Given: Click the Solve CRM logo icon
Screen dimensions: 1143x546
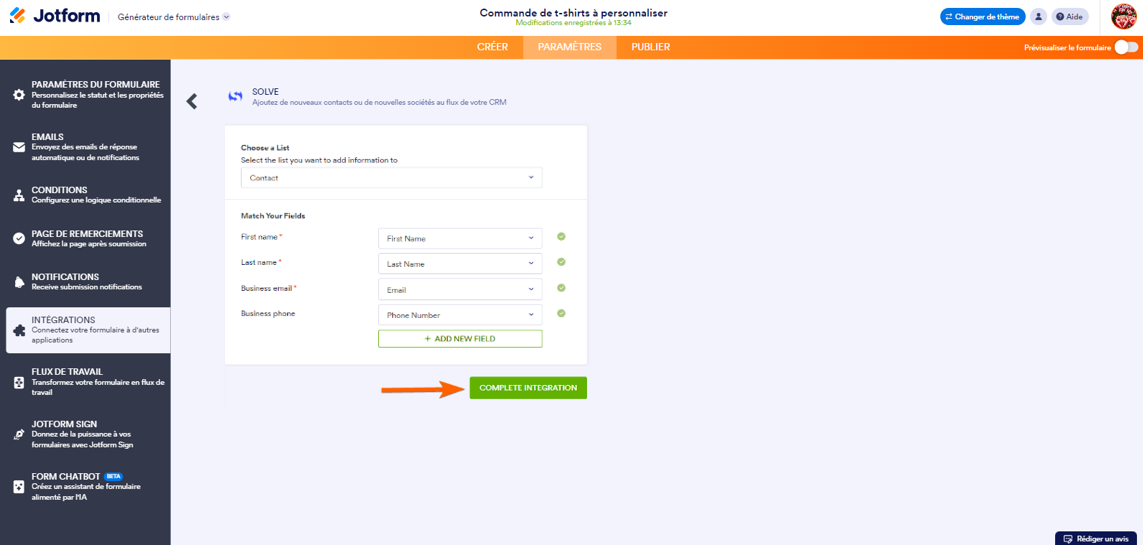Looking at the screenshot, I should [235, 96].
